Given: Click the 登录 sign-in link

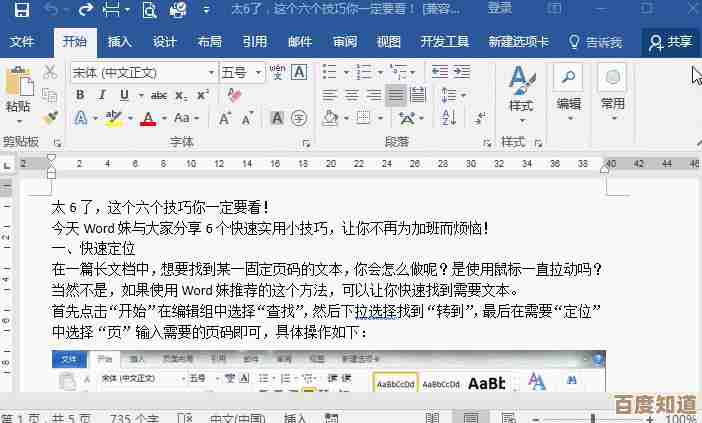Looking at the screenshot, I should tap(499, 8).
